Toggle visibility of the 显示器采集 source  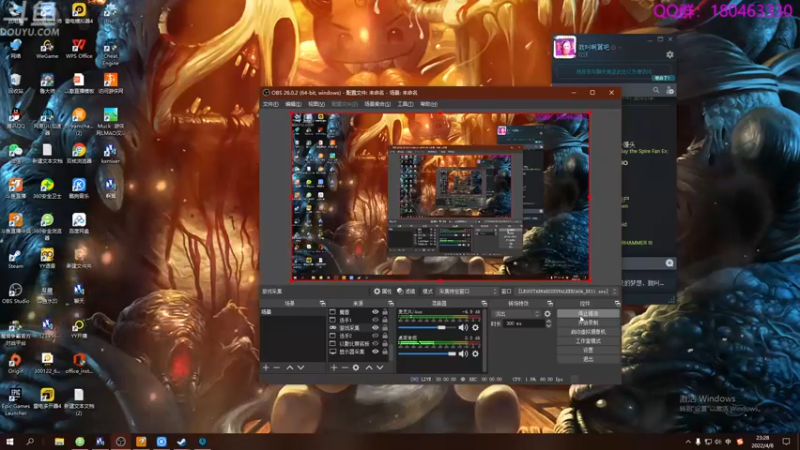pos(376,352)
